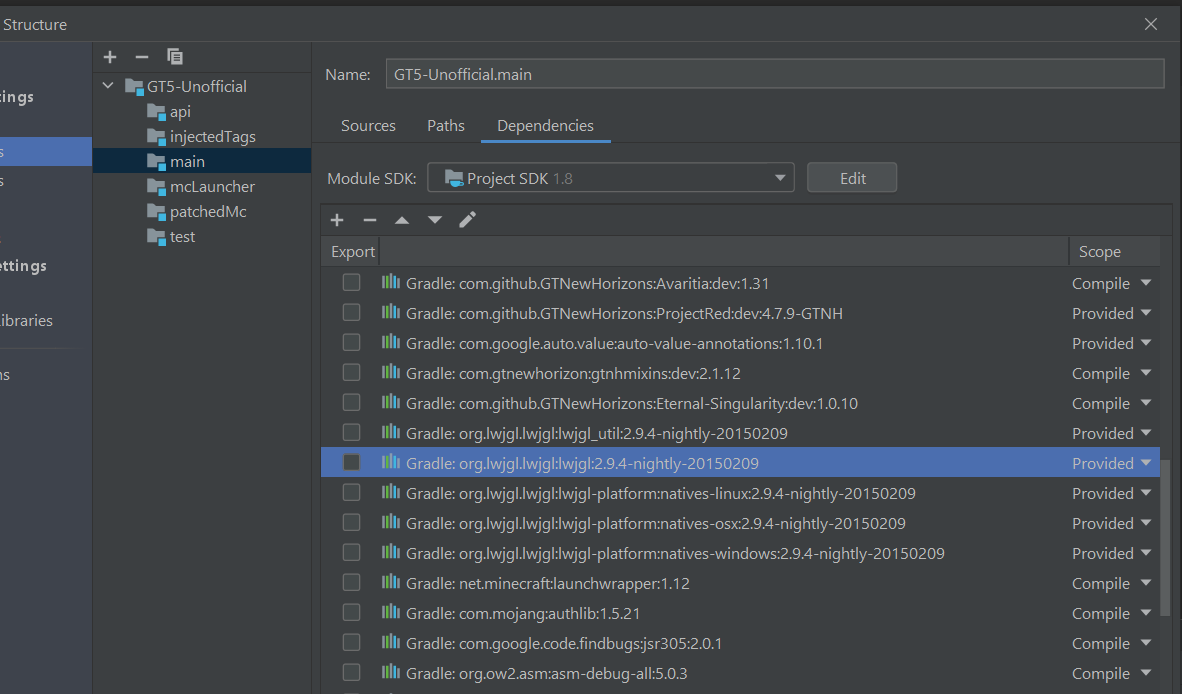Open scope dropdown for jsr305
Screen dimensions: 1182x694
tap(1146, 643)
